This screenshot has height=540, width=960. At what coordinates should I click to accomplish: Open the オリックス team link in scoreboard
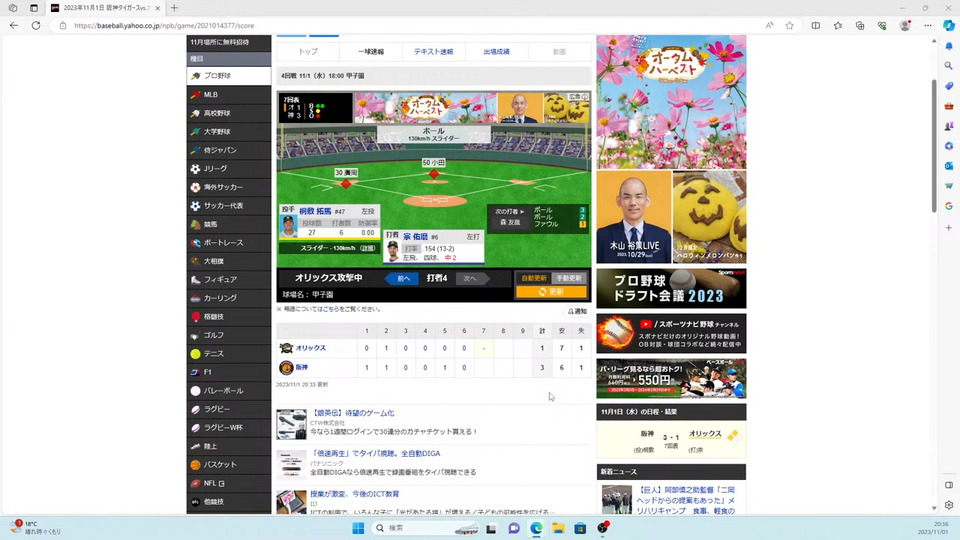point(310,348)
